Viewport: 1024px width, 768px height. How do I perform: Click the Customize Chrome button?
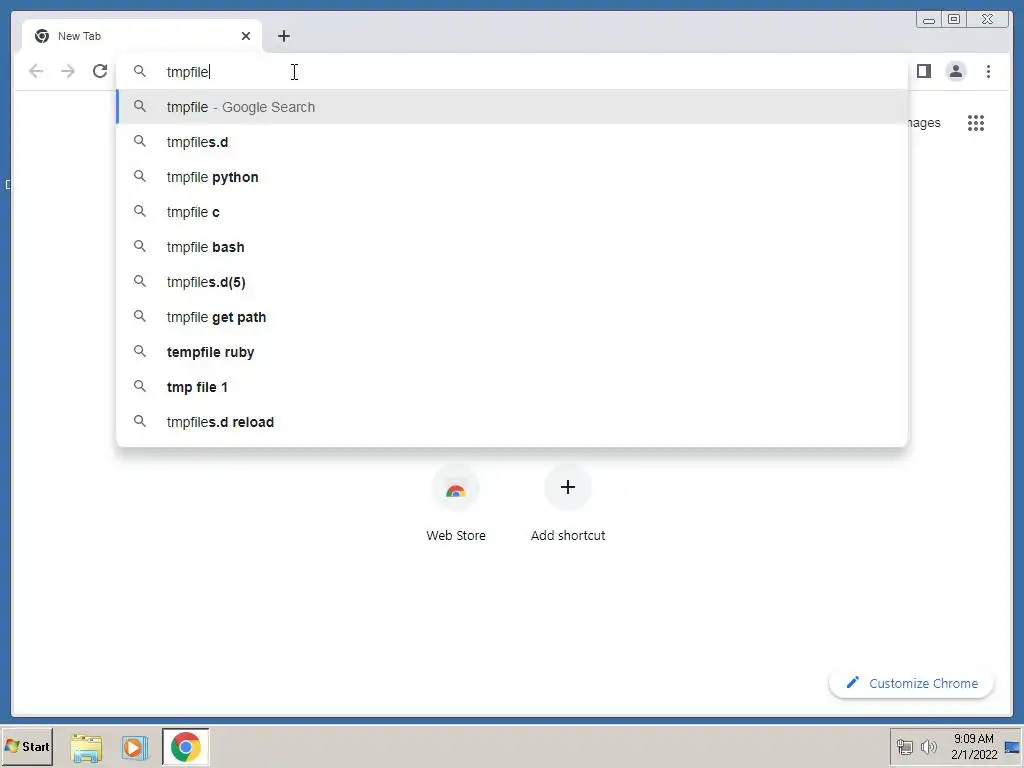coord(911,683)
